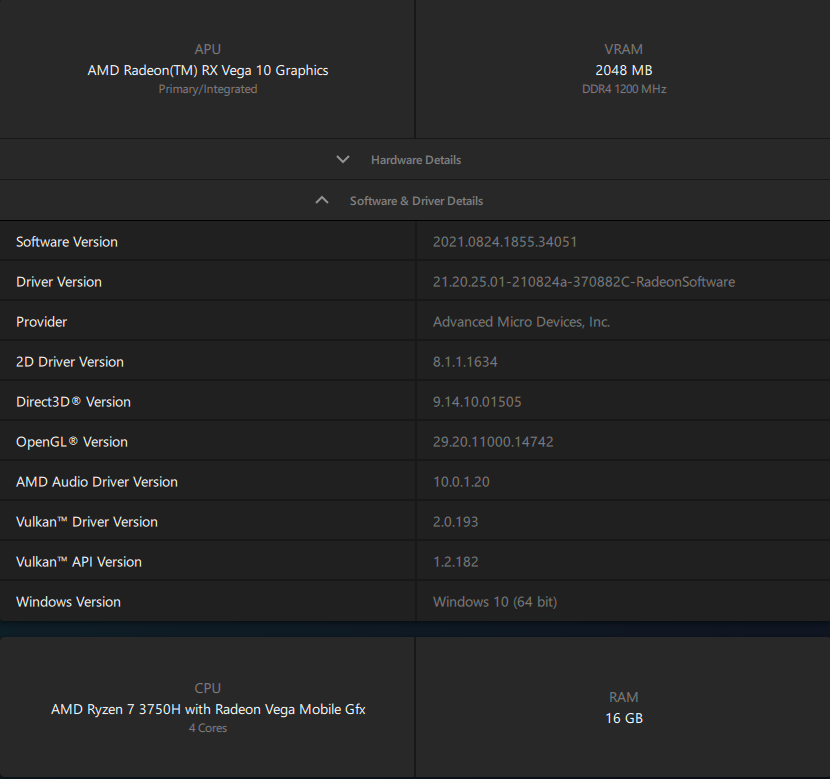This screenshot has width=830, height=779.
Task: Select driver version 21.20.25.01-210824a-370882C-RadeonSoftware
Action: 584,282
